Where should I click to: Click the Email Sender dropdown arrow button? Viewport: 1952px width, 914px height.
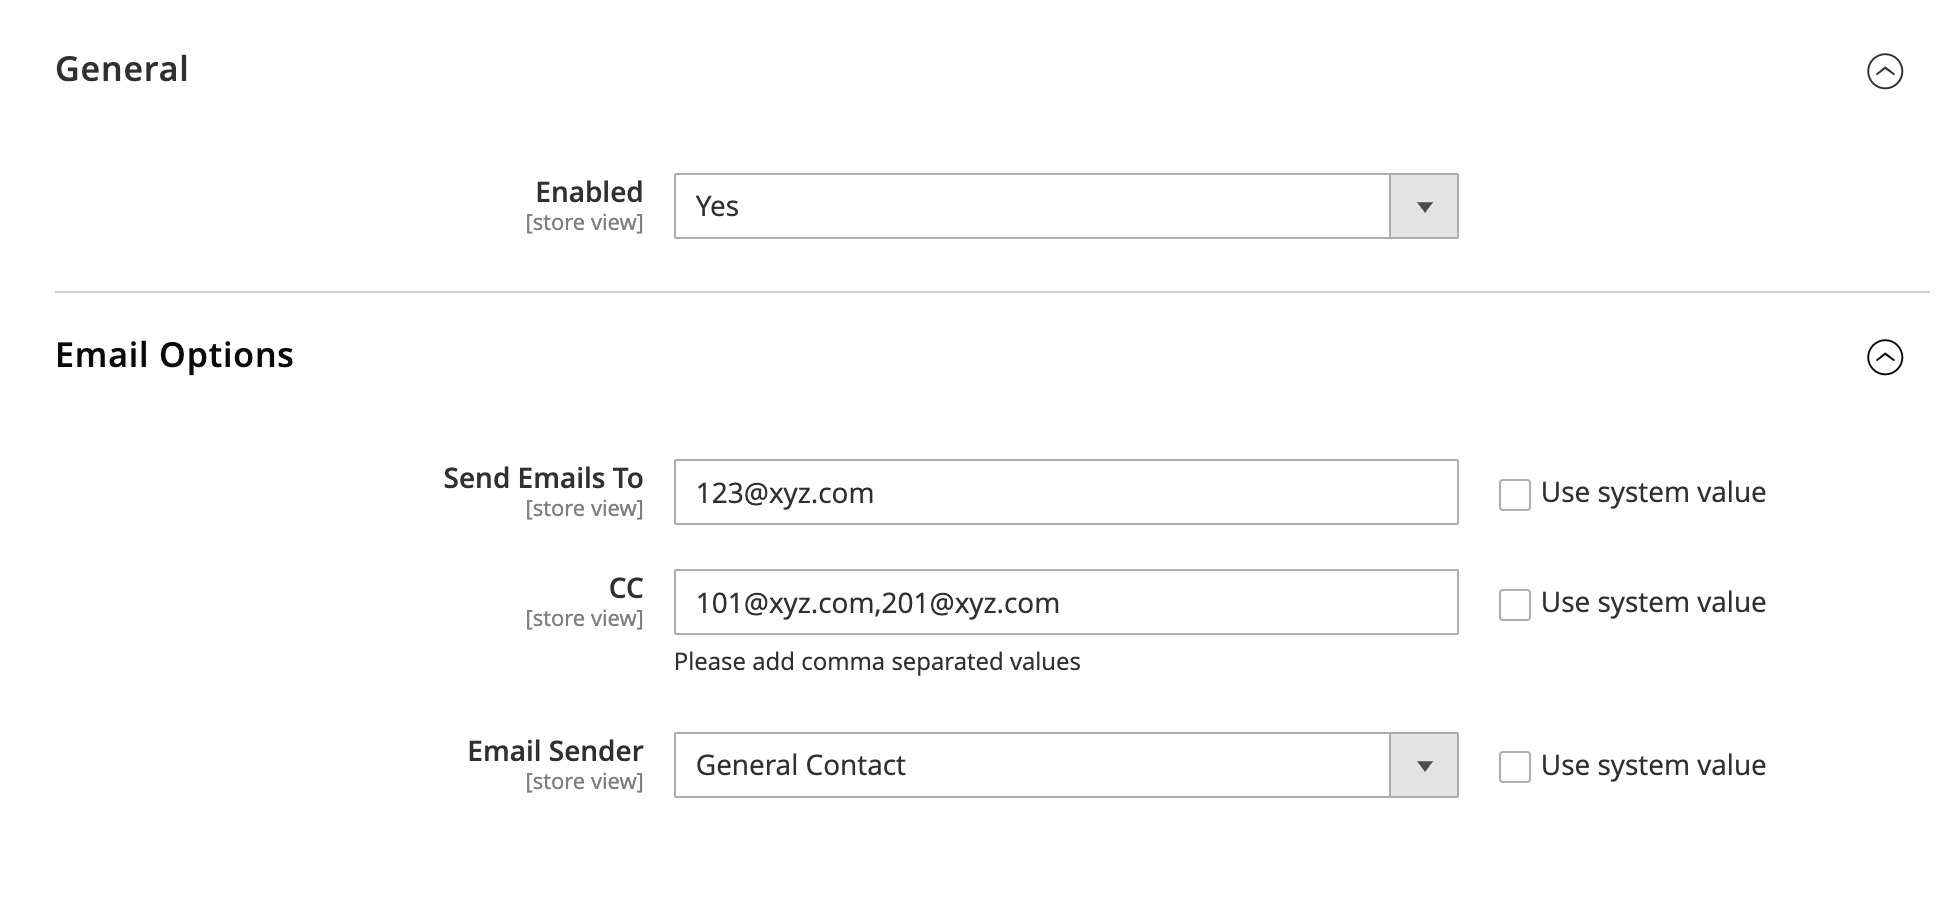click(1424, 765)
